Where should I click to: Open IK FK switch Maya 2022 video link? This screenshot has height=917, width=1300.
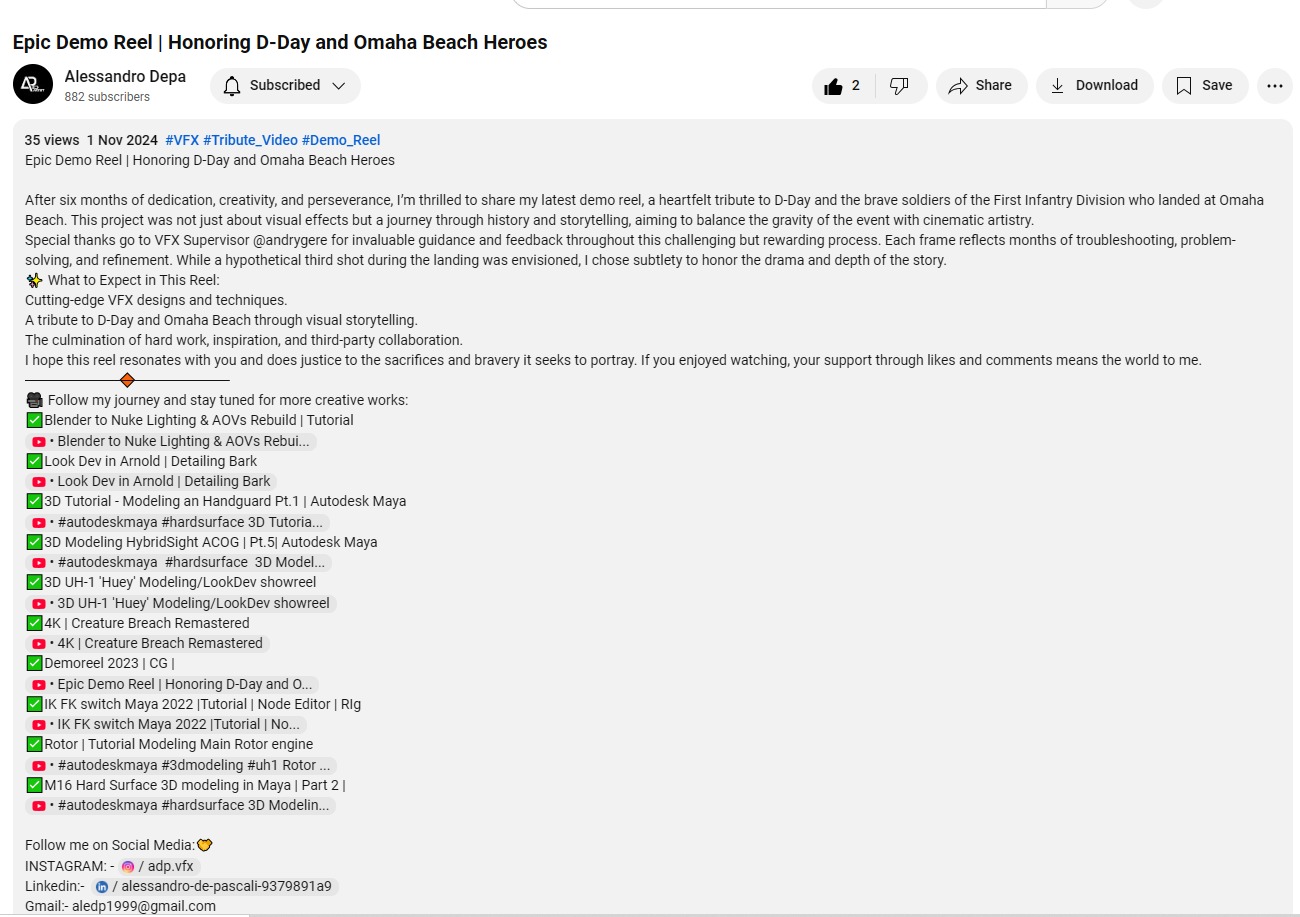166,724
